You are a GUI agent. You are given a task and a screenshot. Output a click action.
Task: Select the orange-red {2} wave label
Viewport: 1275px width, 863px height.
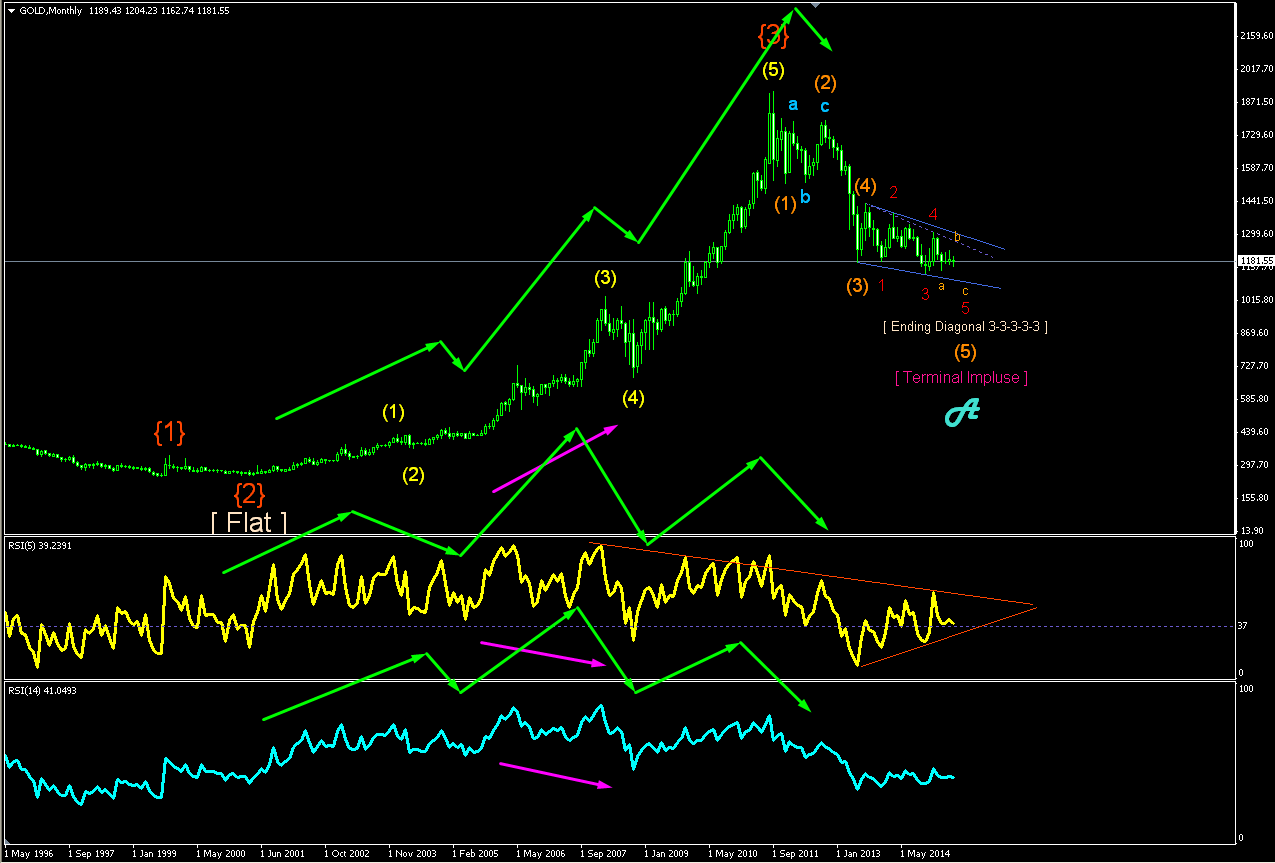(x=249, y=493)
